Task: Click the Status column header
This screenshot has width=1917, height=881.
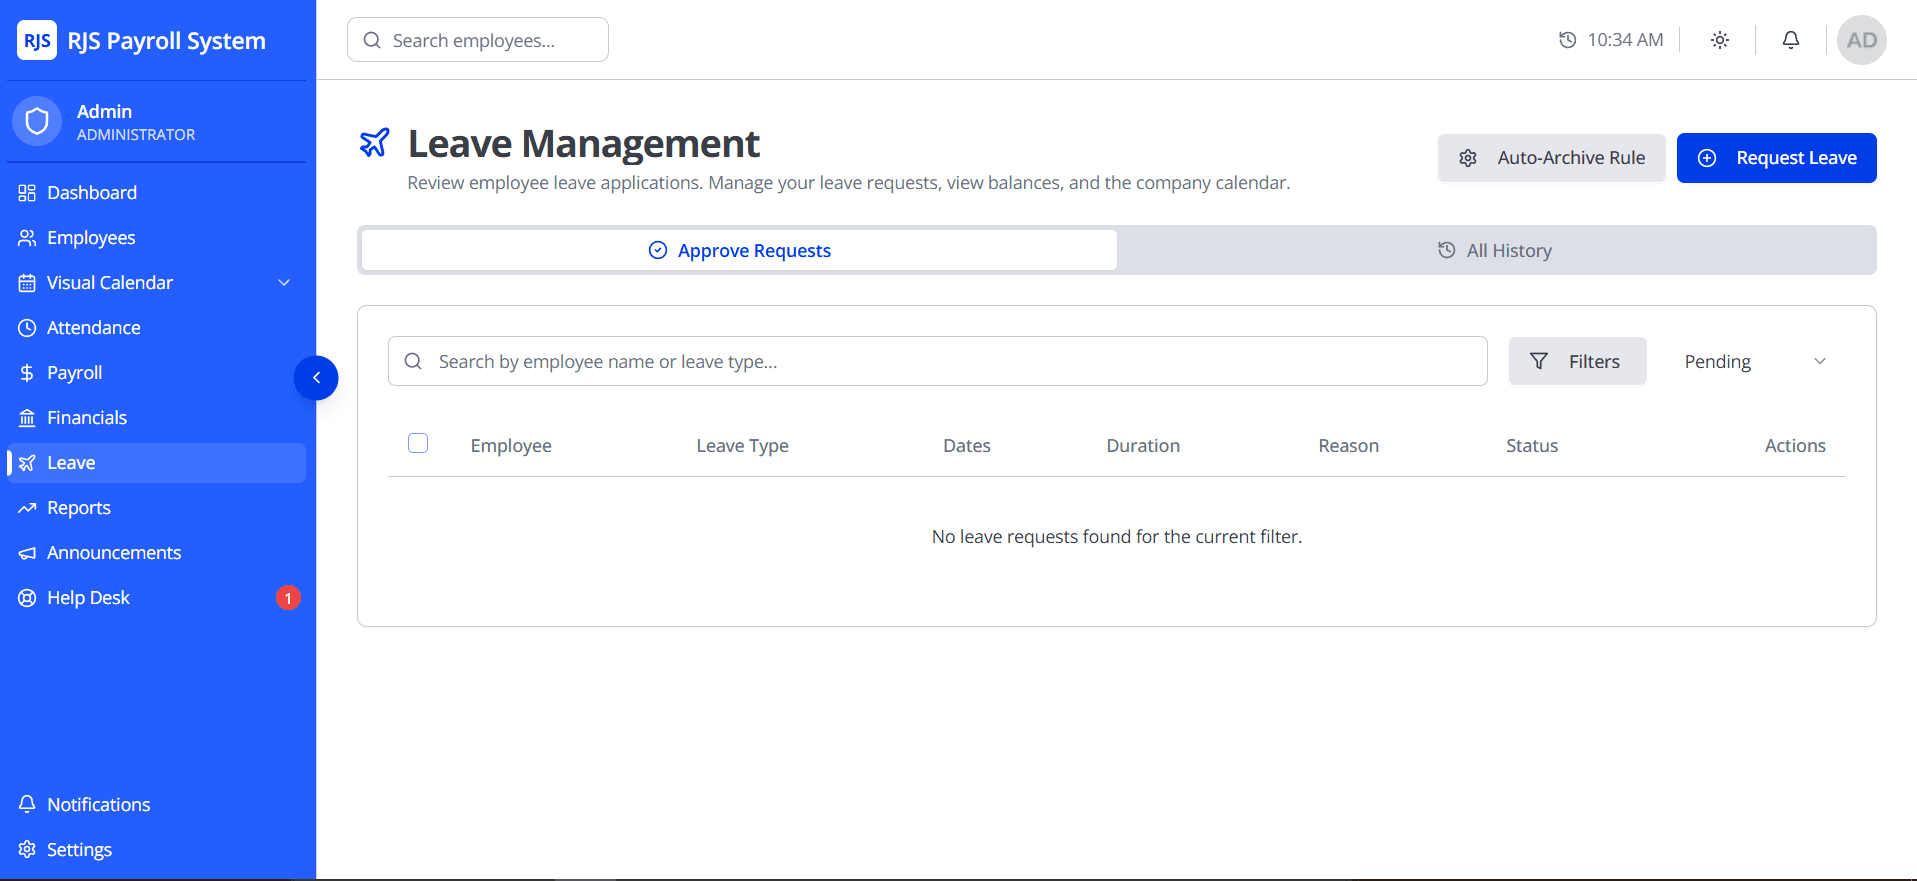Action: 1532,446
